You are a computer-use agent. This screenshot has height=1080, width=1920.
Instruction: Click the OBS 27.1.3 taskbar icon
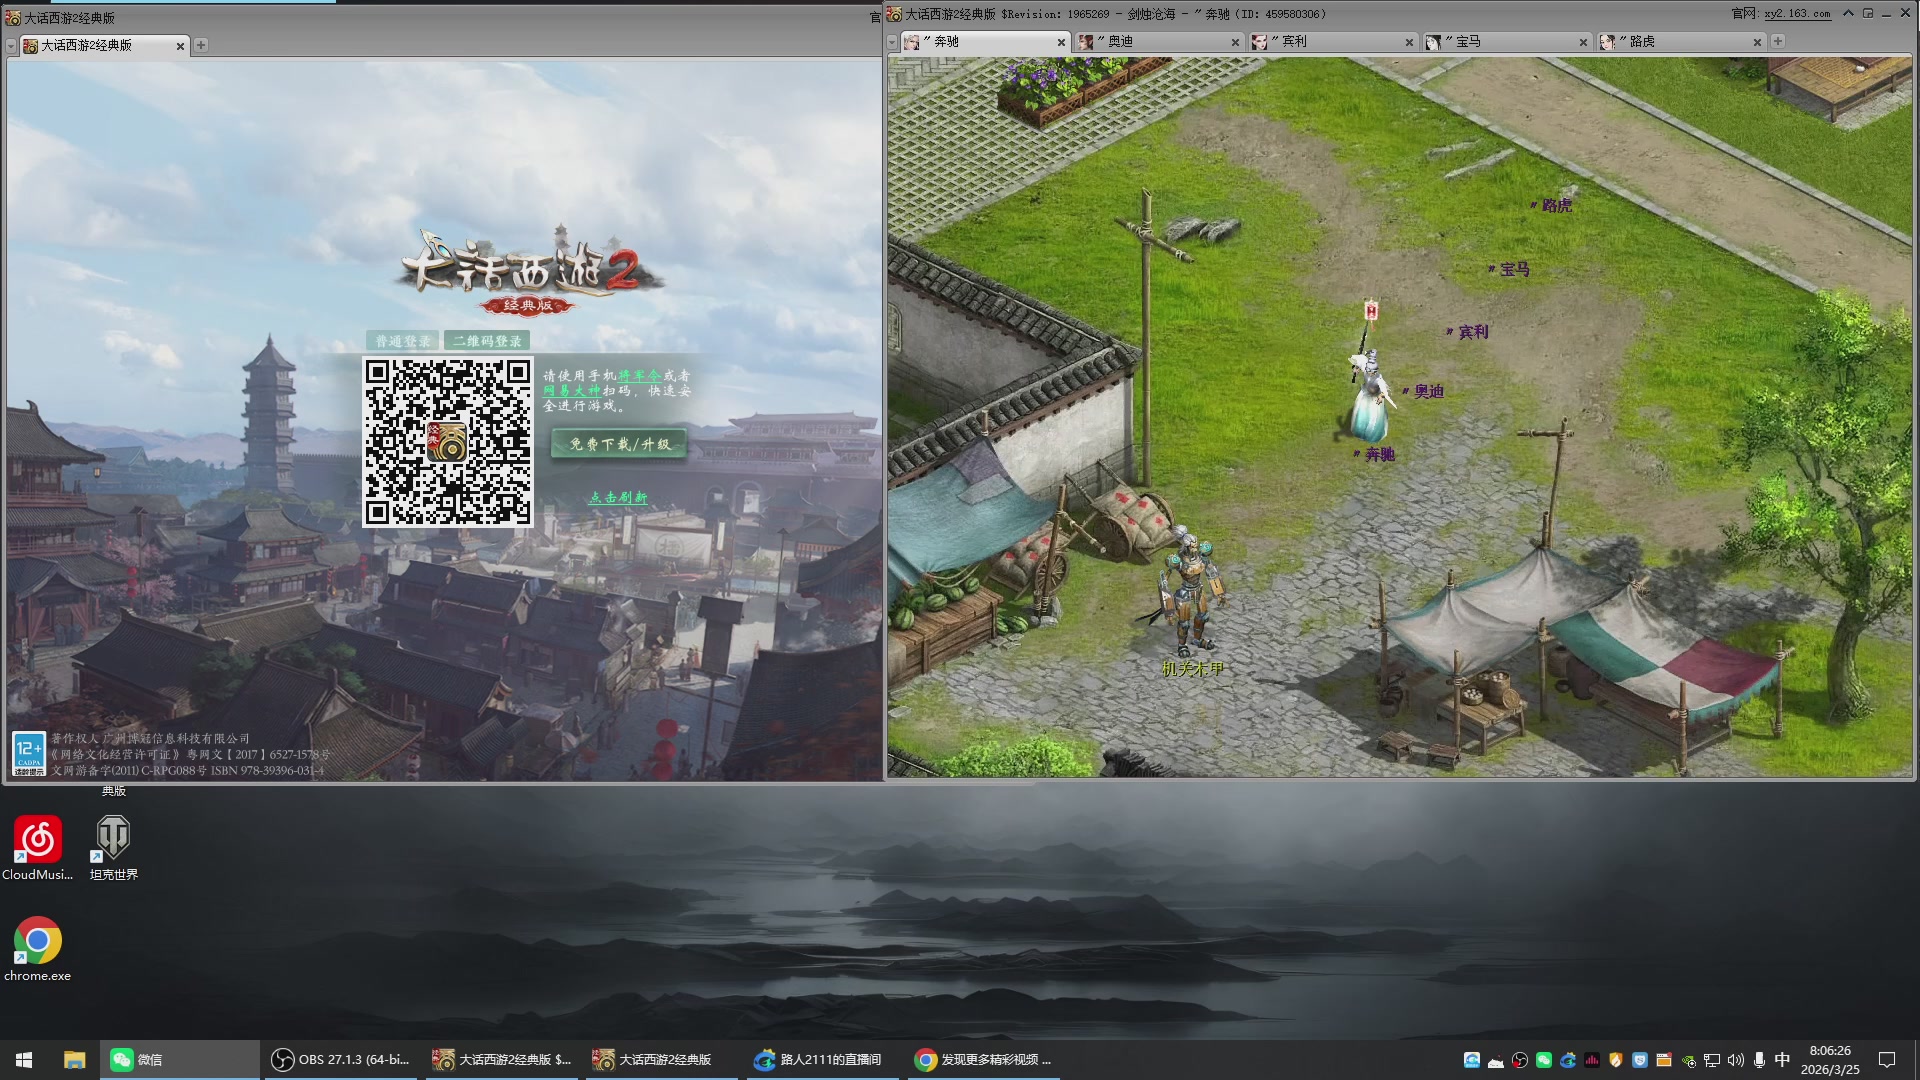[x=340, y=1060]
